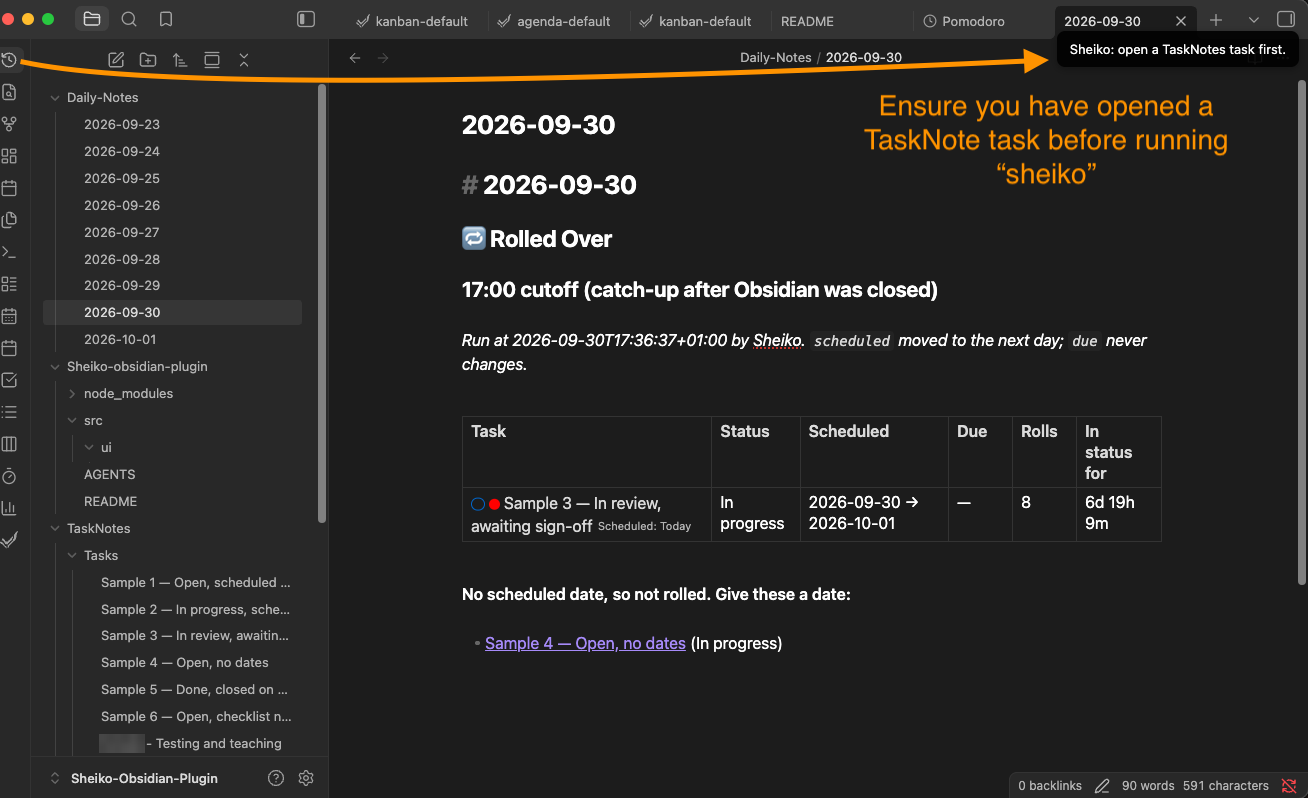Toggle Sample 3 task status circle

(478, 504)
